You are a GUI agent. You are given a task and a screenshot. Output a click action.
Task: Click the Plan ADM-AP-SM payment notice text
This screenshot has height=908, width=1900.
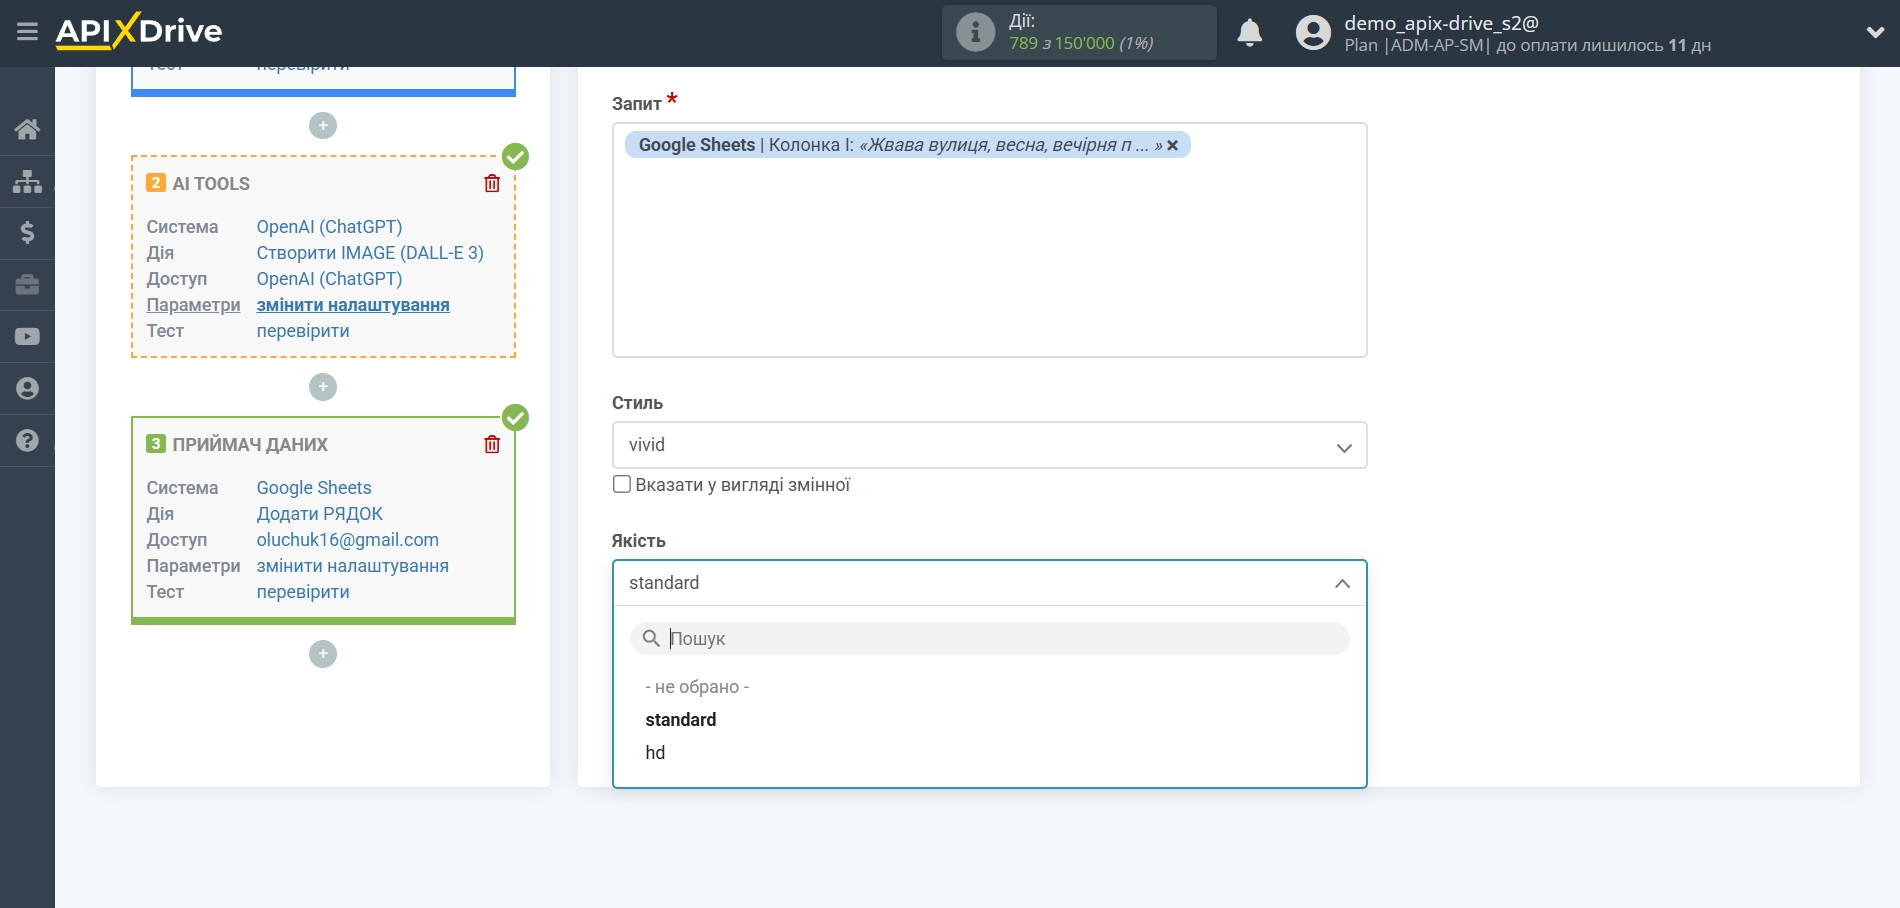click(x=1527, y=46)
